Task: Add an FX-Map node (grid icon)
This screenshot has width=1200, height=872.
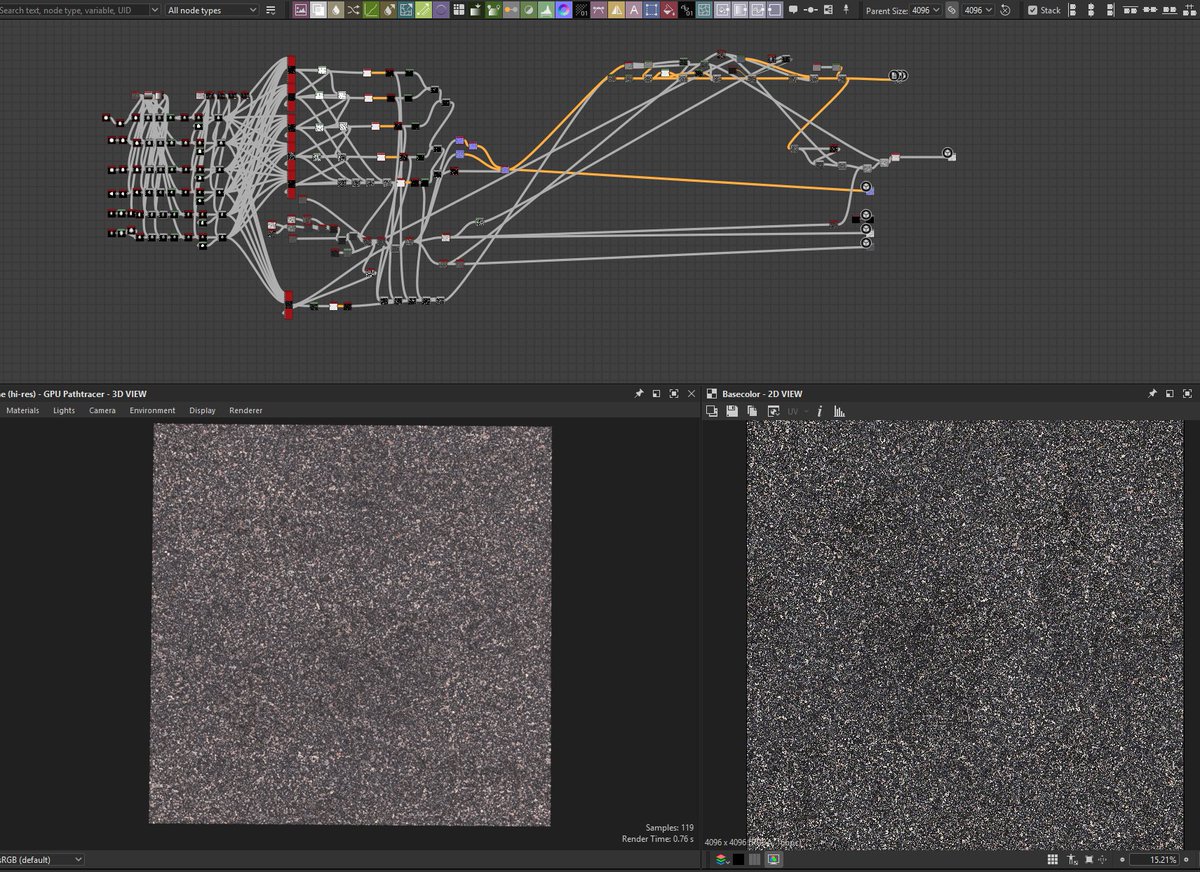Action: [458, 10]
